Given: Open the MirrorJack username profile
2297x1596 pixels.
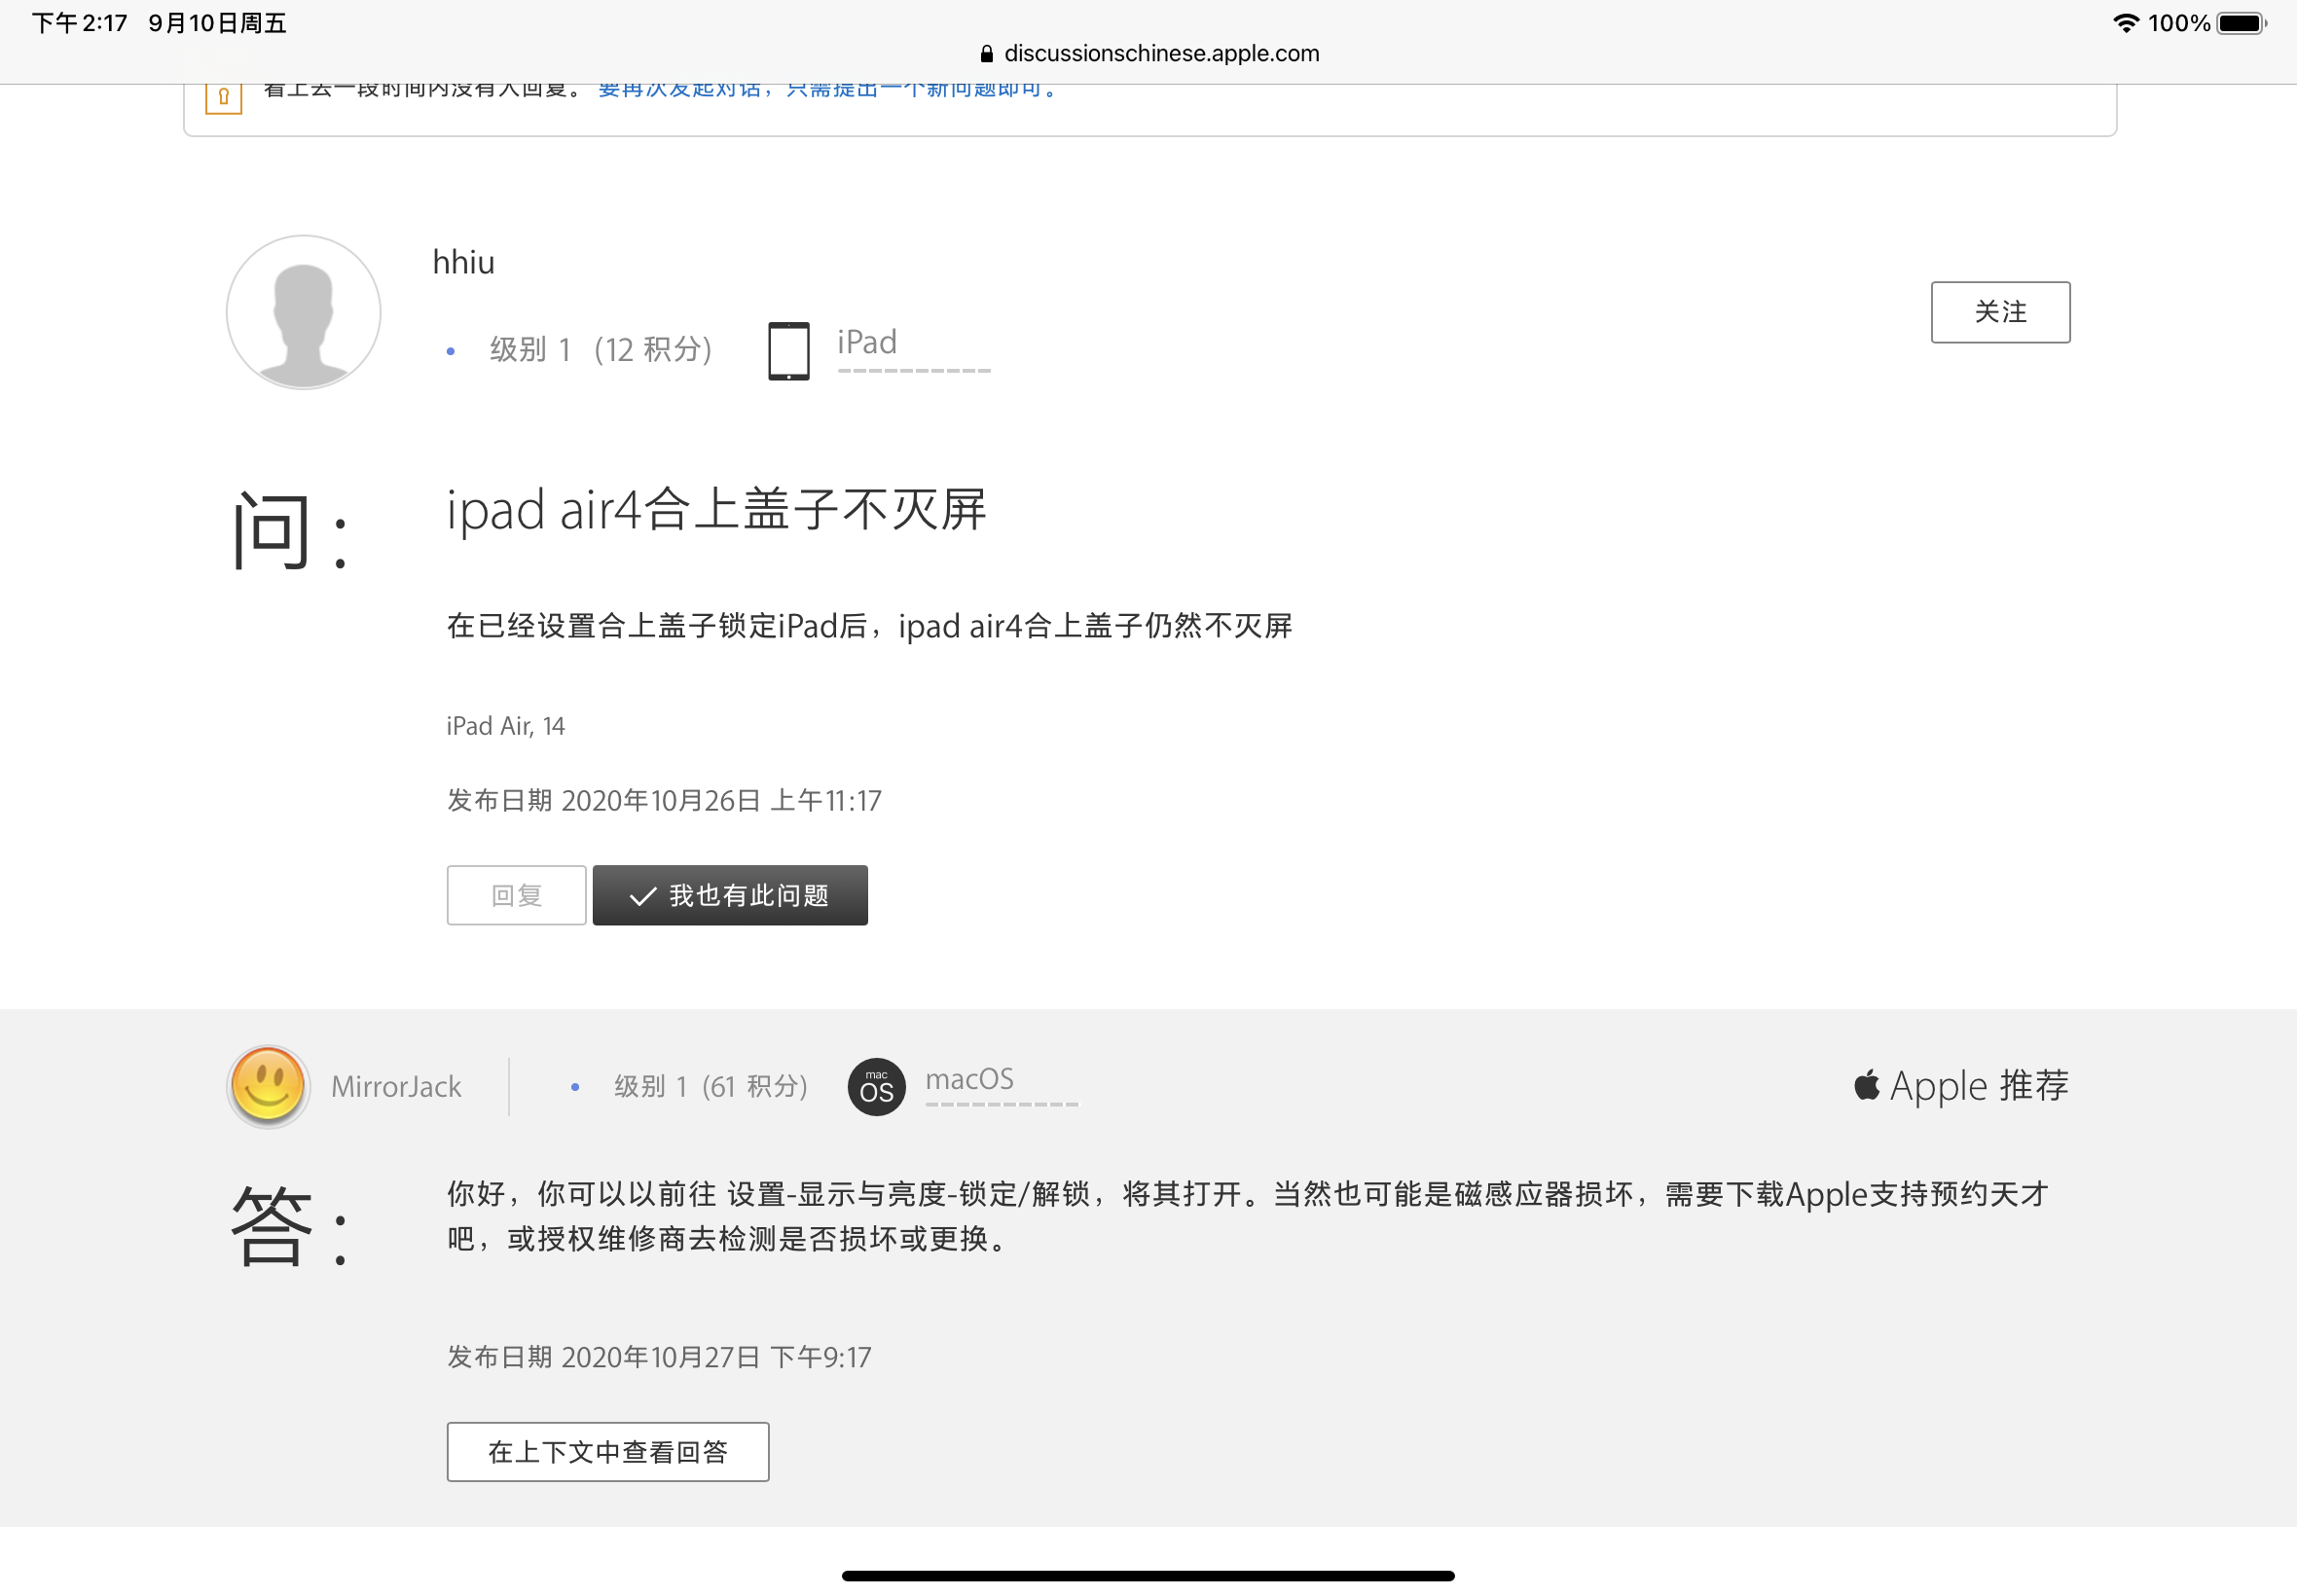Looking at the screenshot, I should (396, 1087).
